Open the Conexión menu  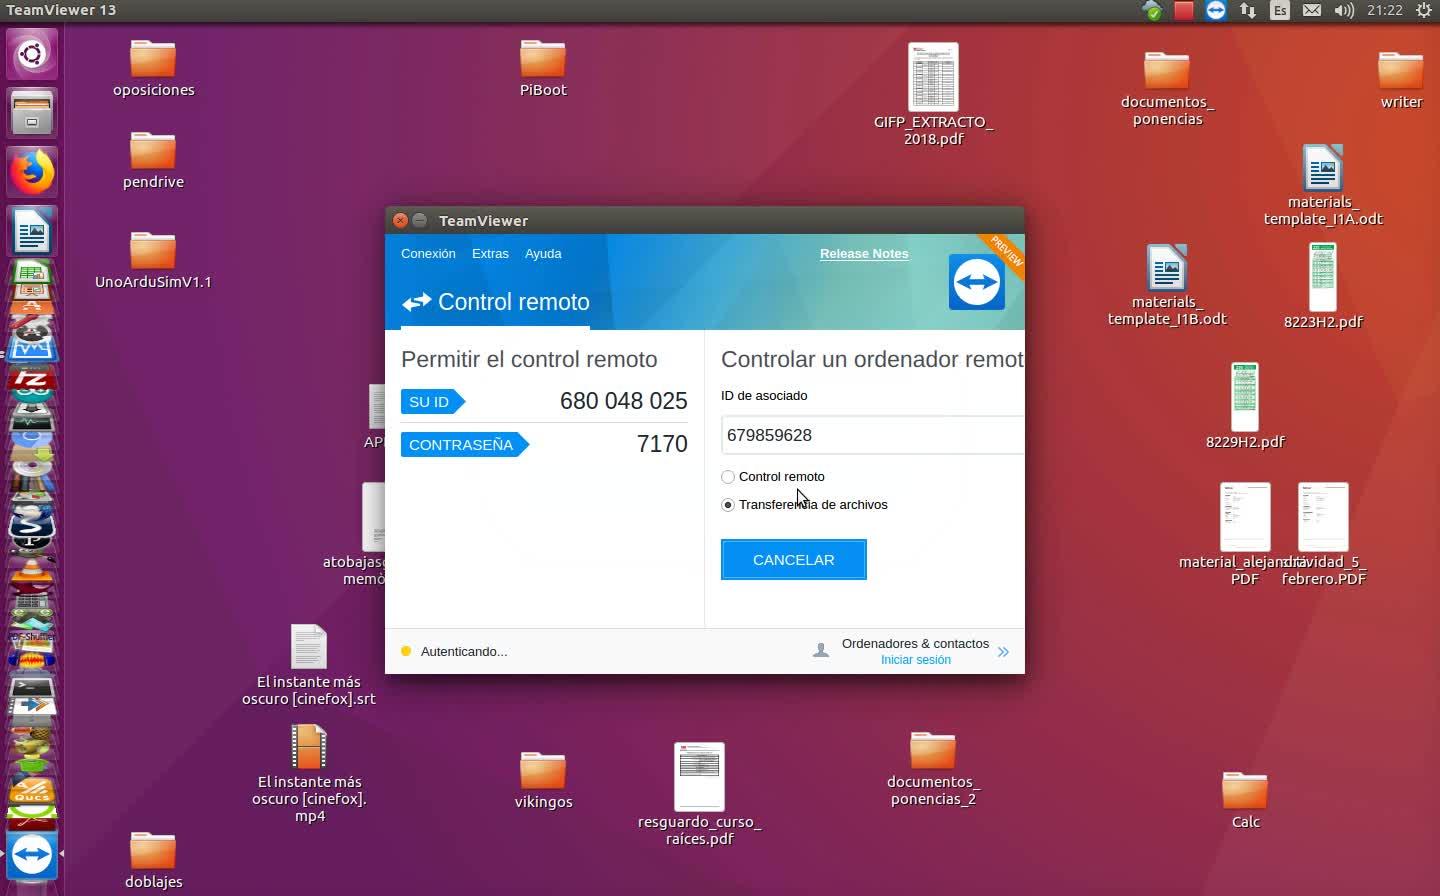coord(428,254)
